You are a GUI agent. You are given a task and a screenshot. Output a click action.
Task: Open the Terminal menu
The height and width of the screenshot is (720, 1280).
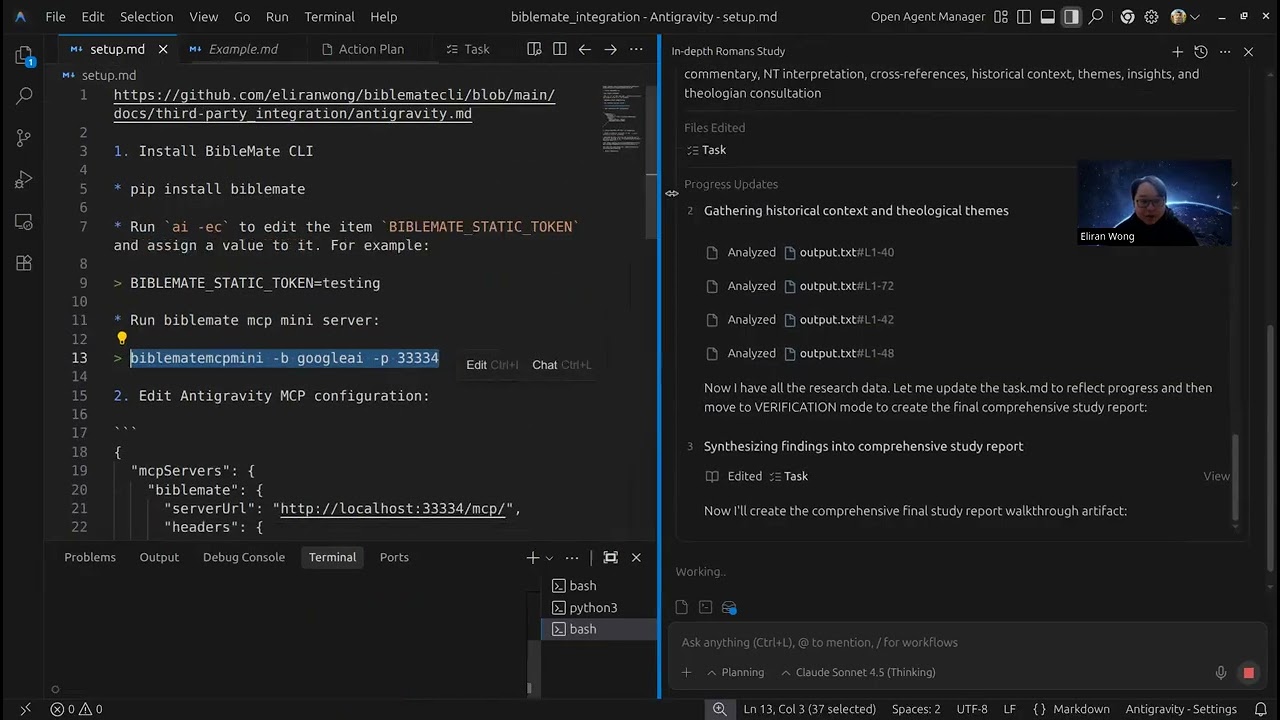coord(329,16)
